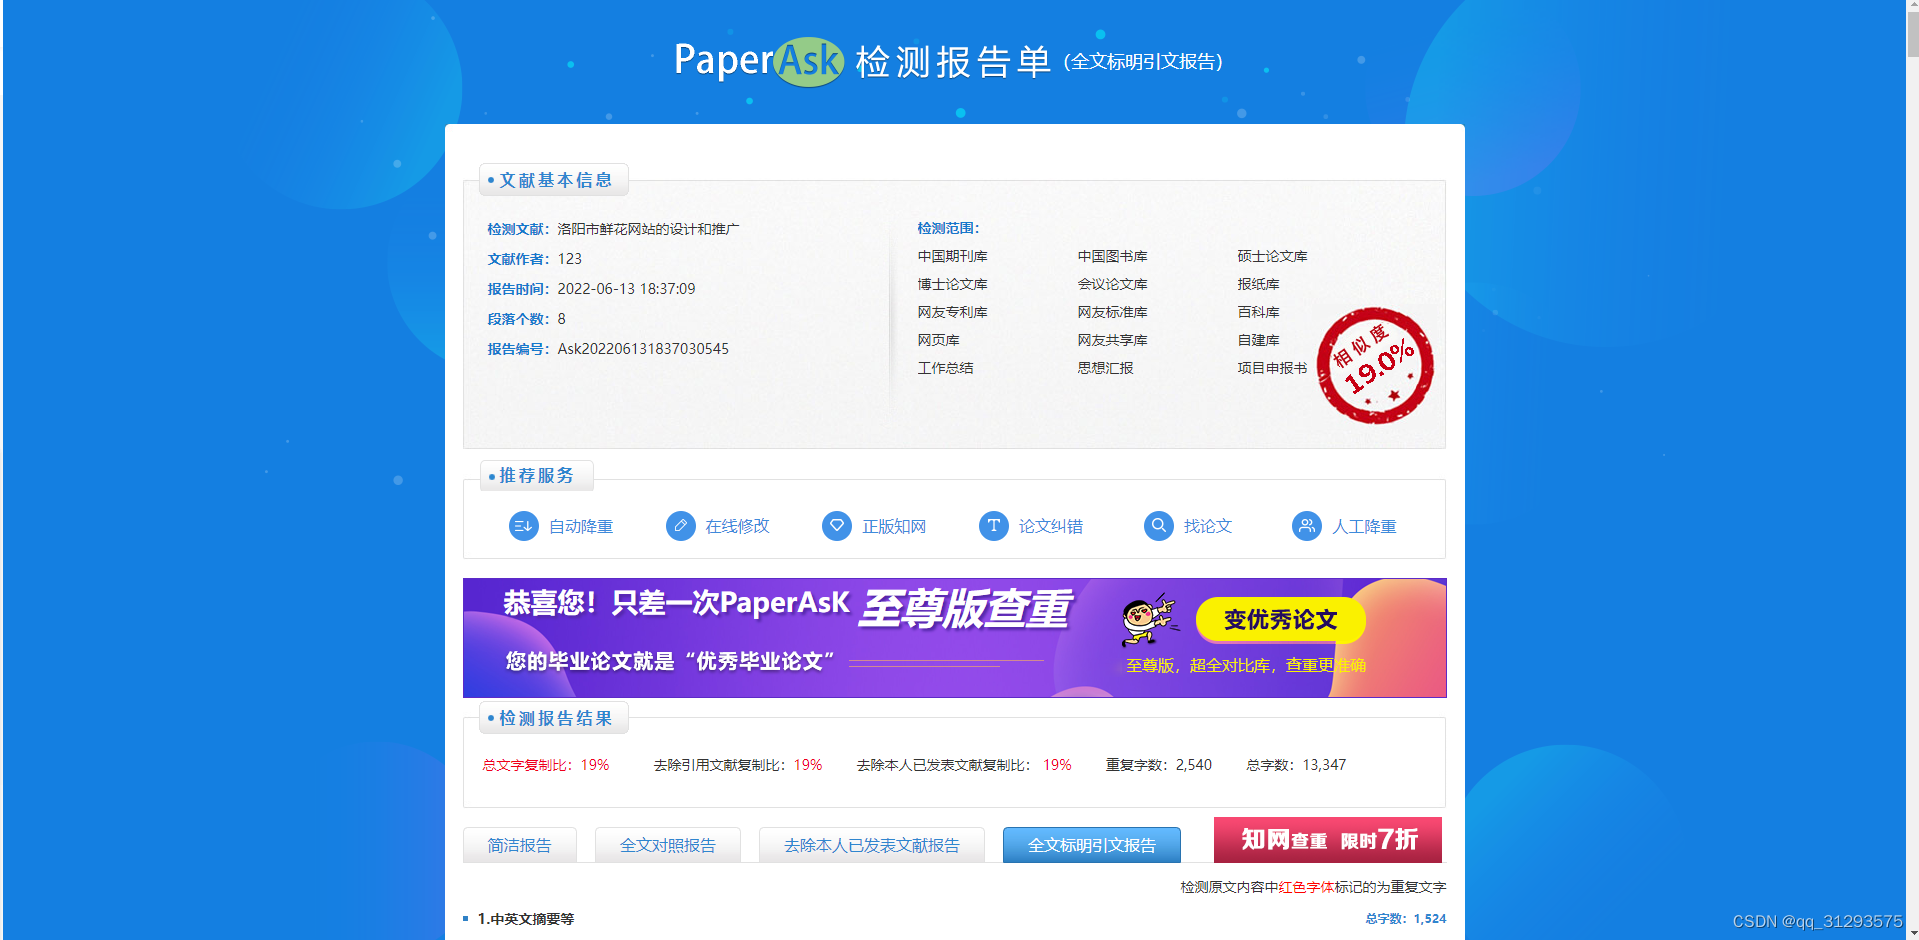
Task: Click the 知网查重 限时7折 banner button
Action: click(1328, 840)
